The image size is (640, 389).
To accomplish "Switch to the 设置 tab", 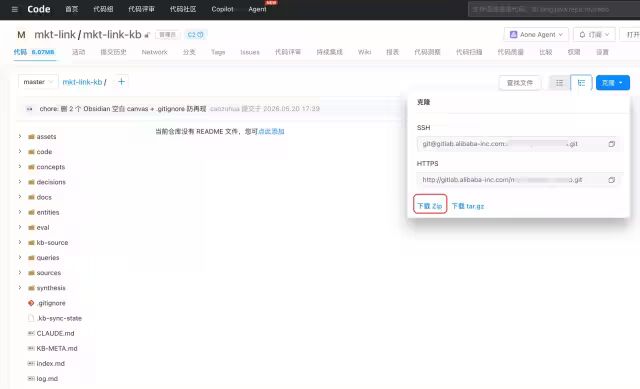I will point(602,52).
